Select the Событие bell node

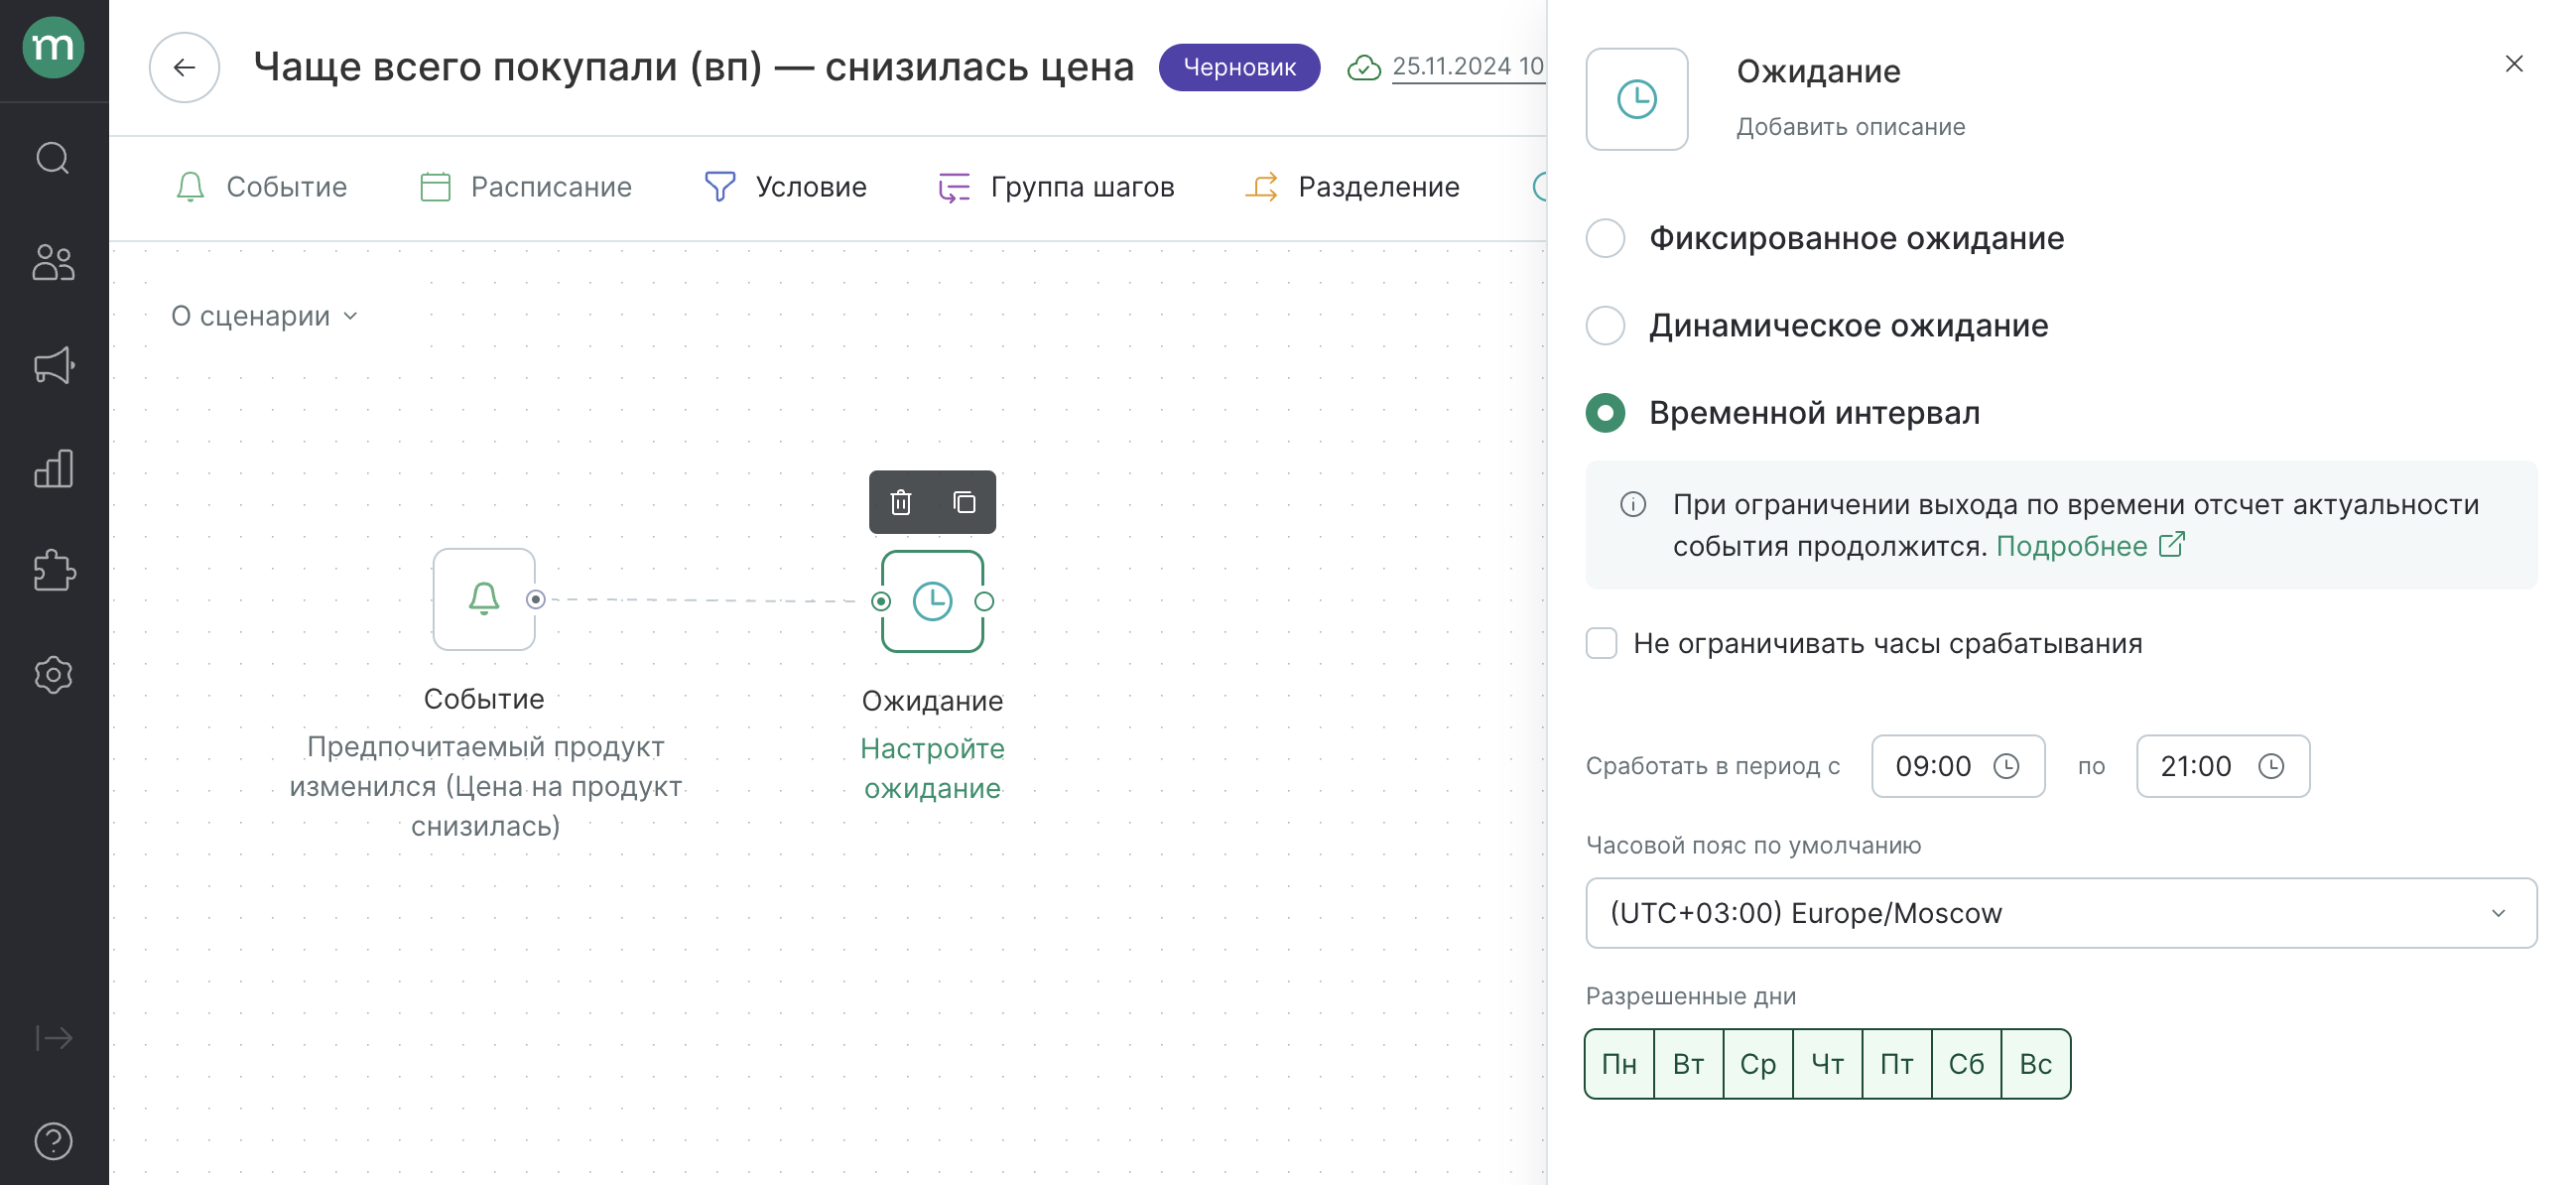click(x=484, y=599)
